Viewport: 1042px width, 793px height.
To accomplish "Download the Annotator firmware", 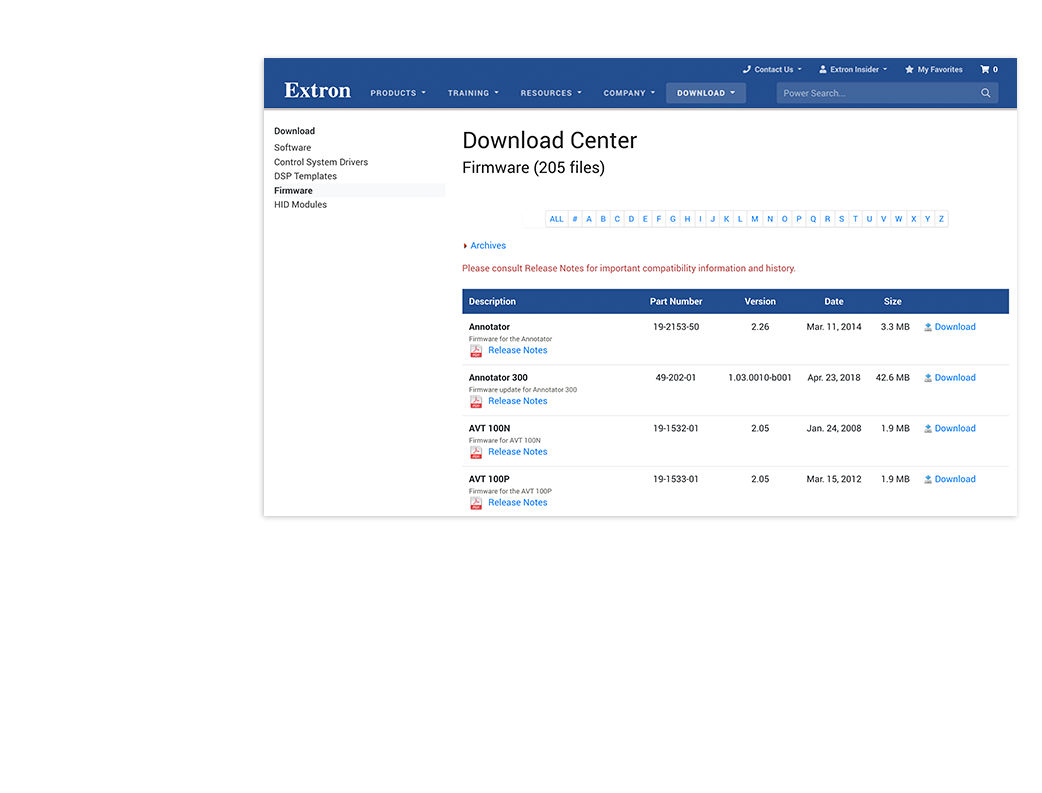I will pos(955,327).
